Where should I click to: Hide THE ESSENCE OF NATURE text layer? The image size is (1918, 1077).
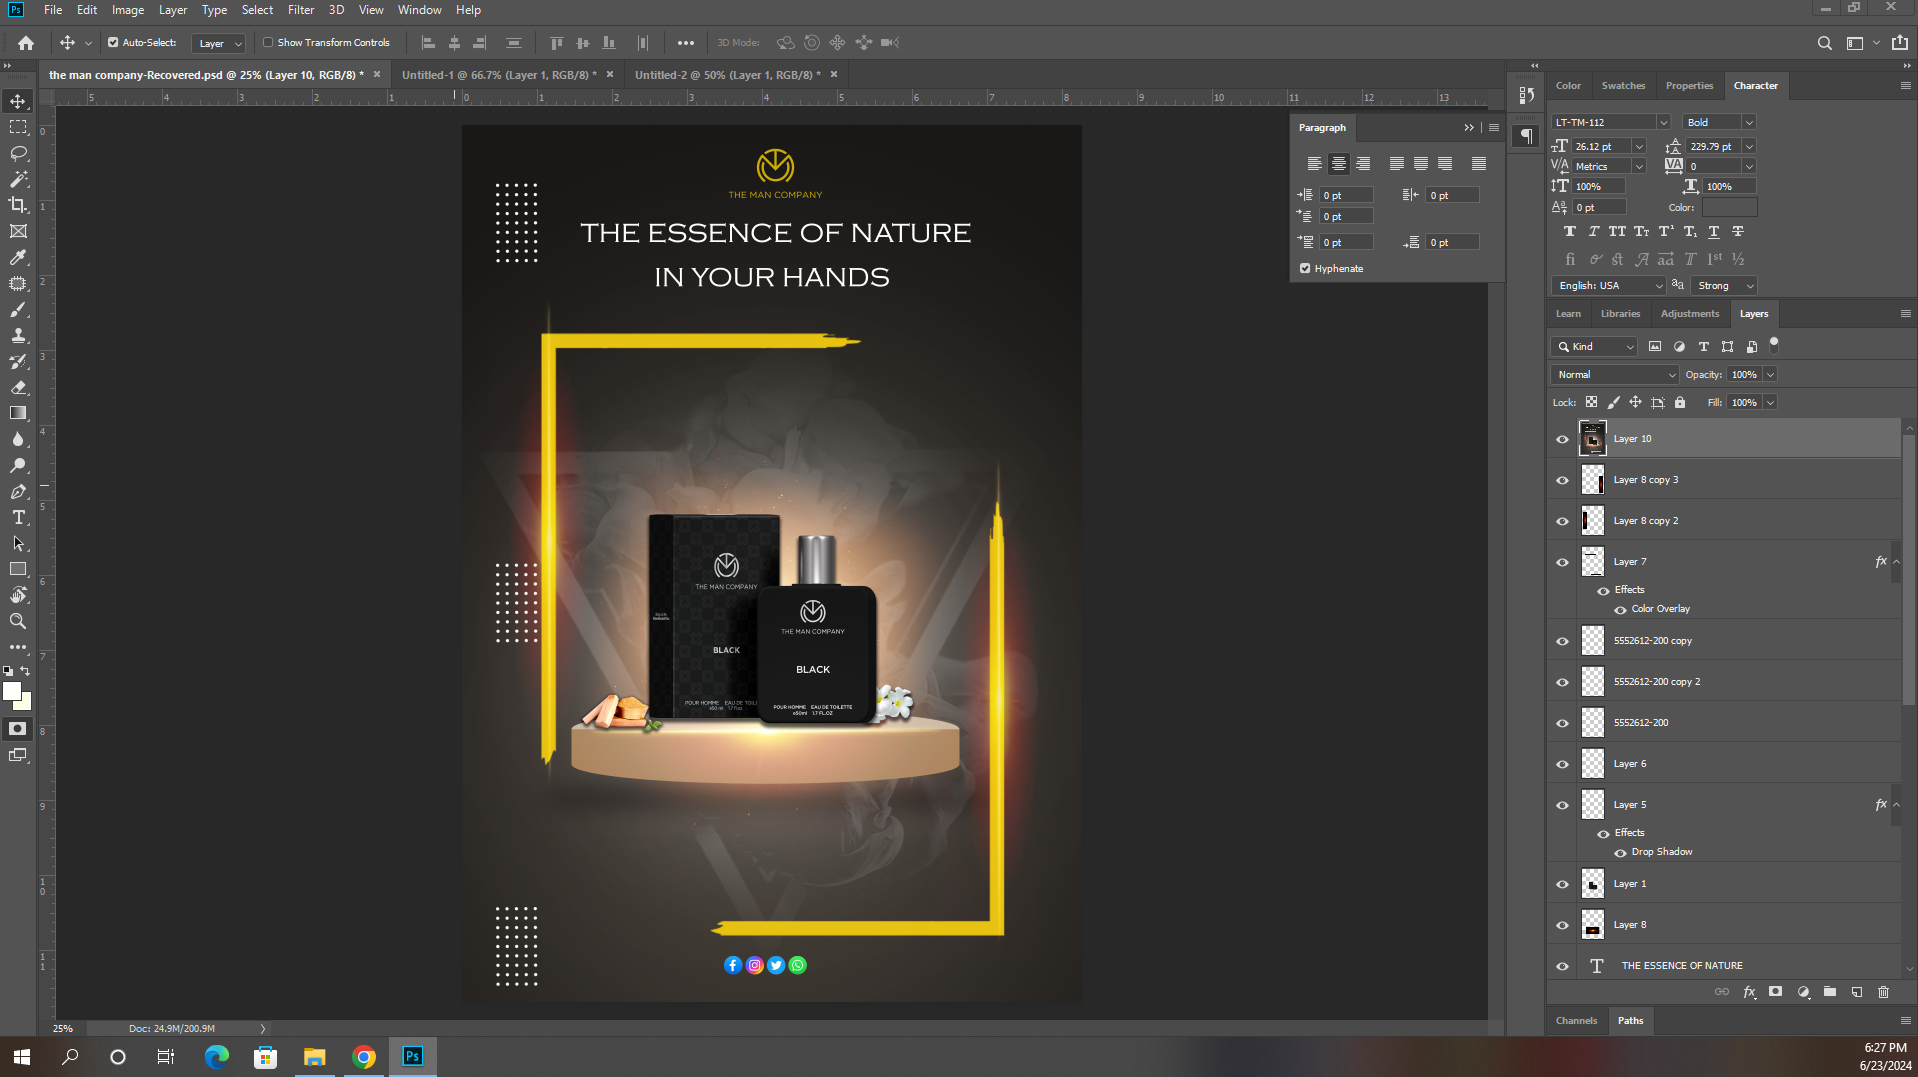pos(1562,966)
